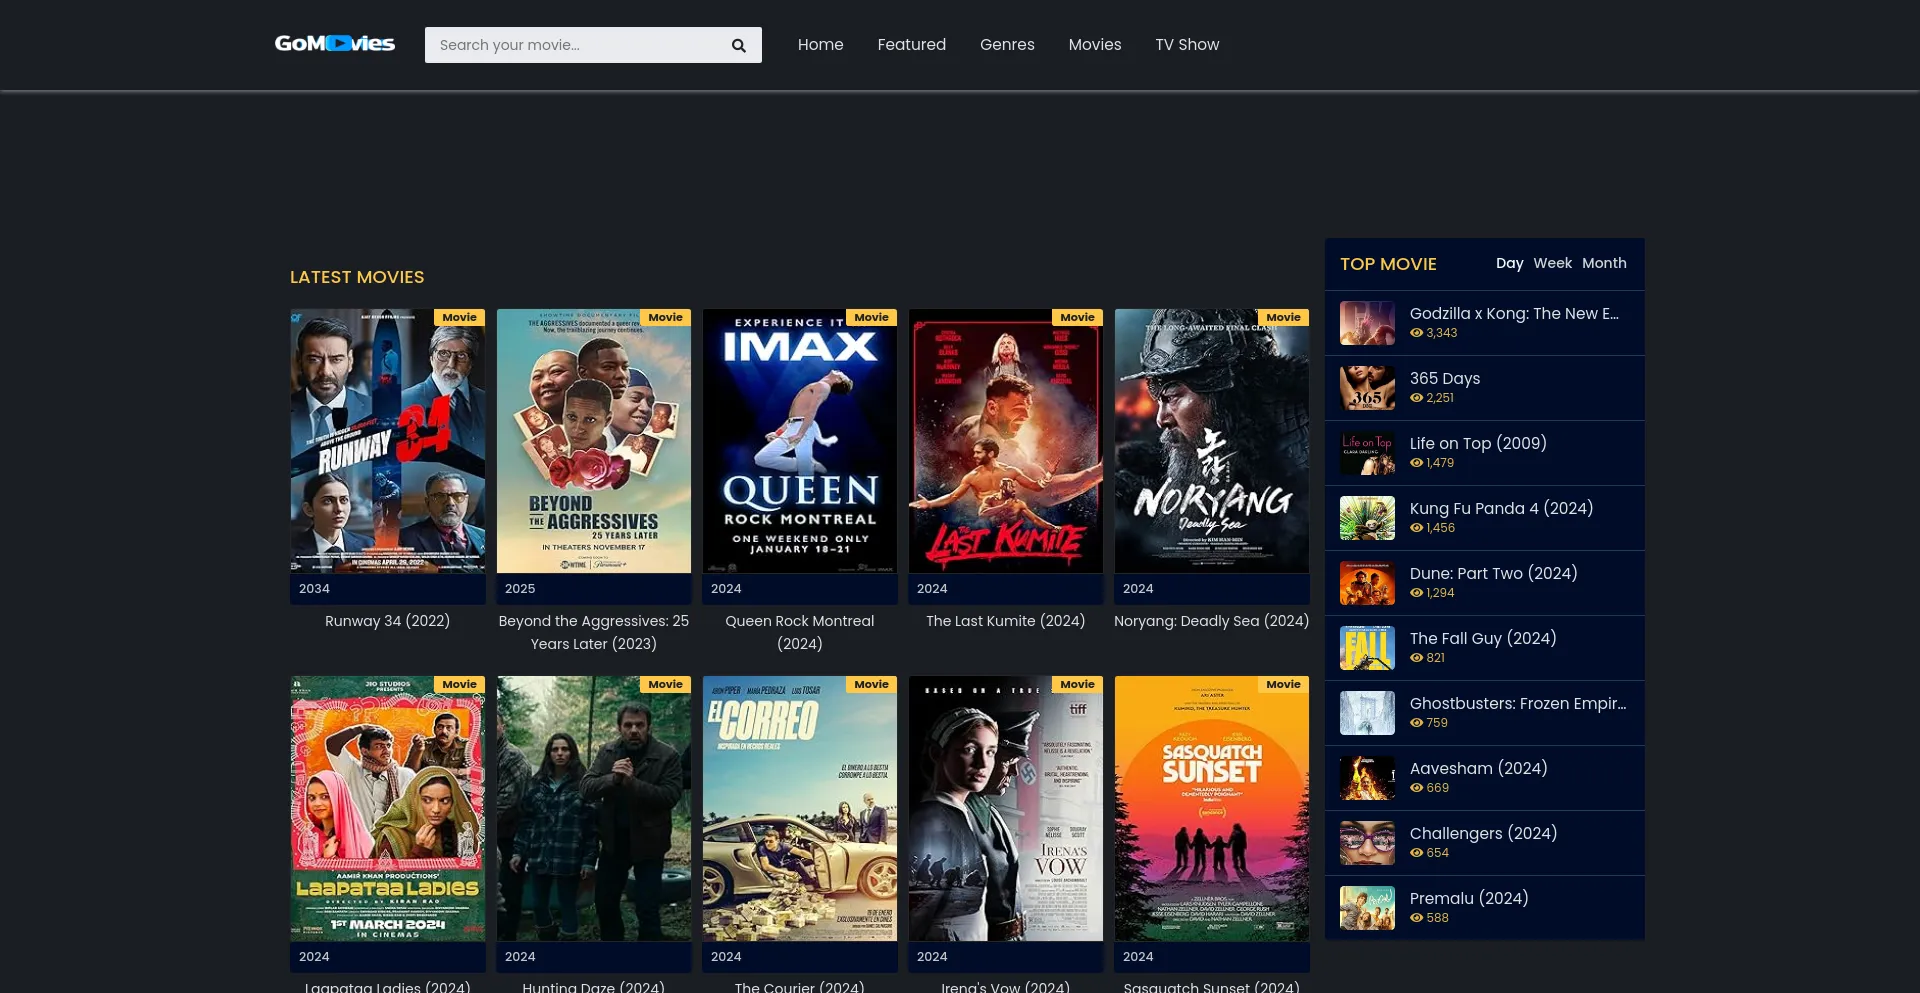The image size is (1920, 993).
Task: Open 'Life on Top (2009)' entry
Action: [1478, 443]
